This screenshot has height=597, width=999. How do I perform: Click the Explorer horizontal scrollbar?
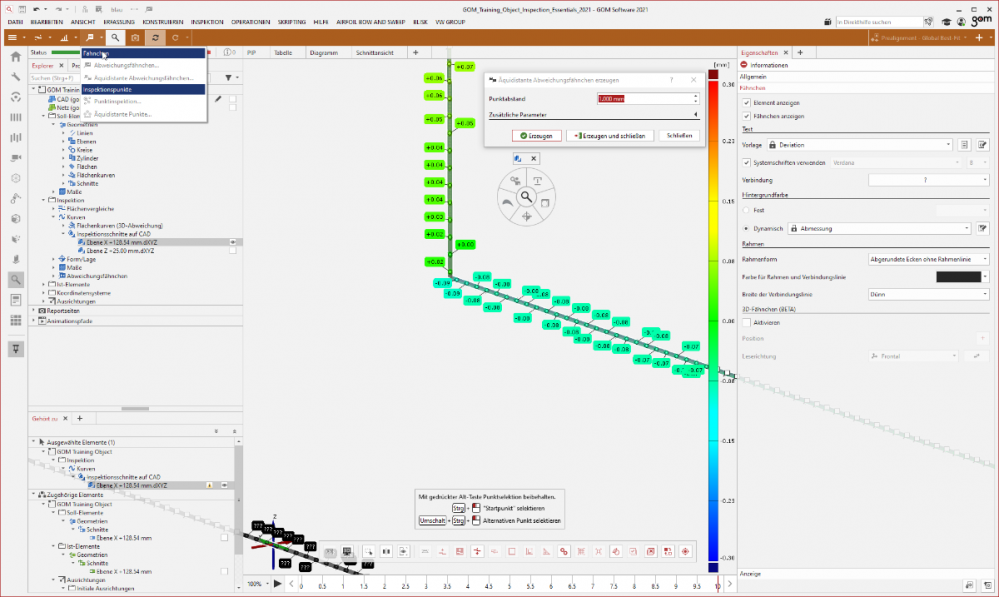tap(135, 409)
